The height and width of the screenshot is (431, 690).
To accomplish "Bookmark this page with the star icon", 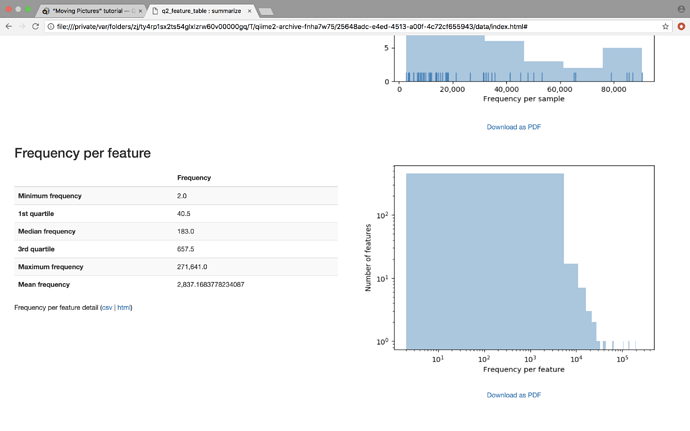I will (x=665, y=27).
